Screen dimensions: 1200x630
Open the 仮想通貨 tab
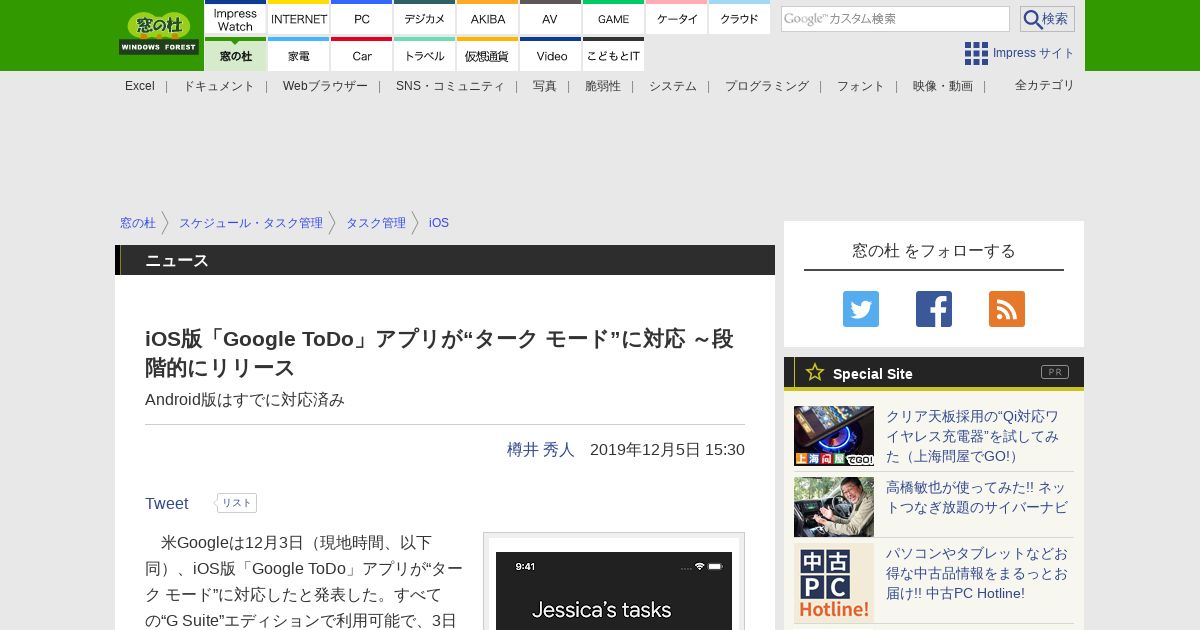pyautogui.click(x=488, y=55)
